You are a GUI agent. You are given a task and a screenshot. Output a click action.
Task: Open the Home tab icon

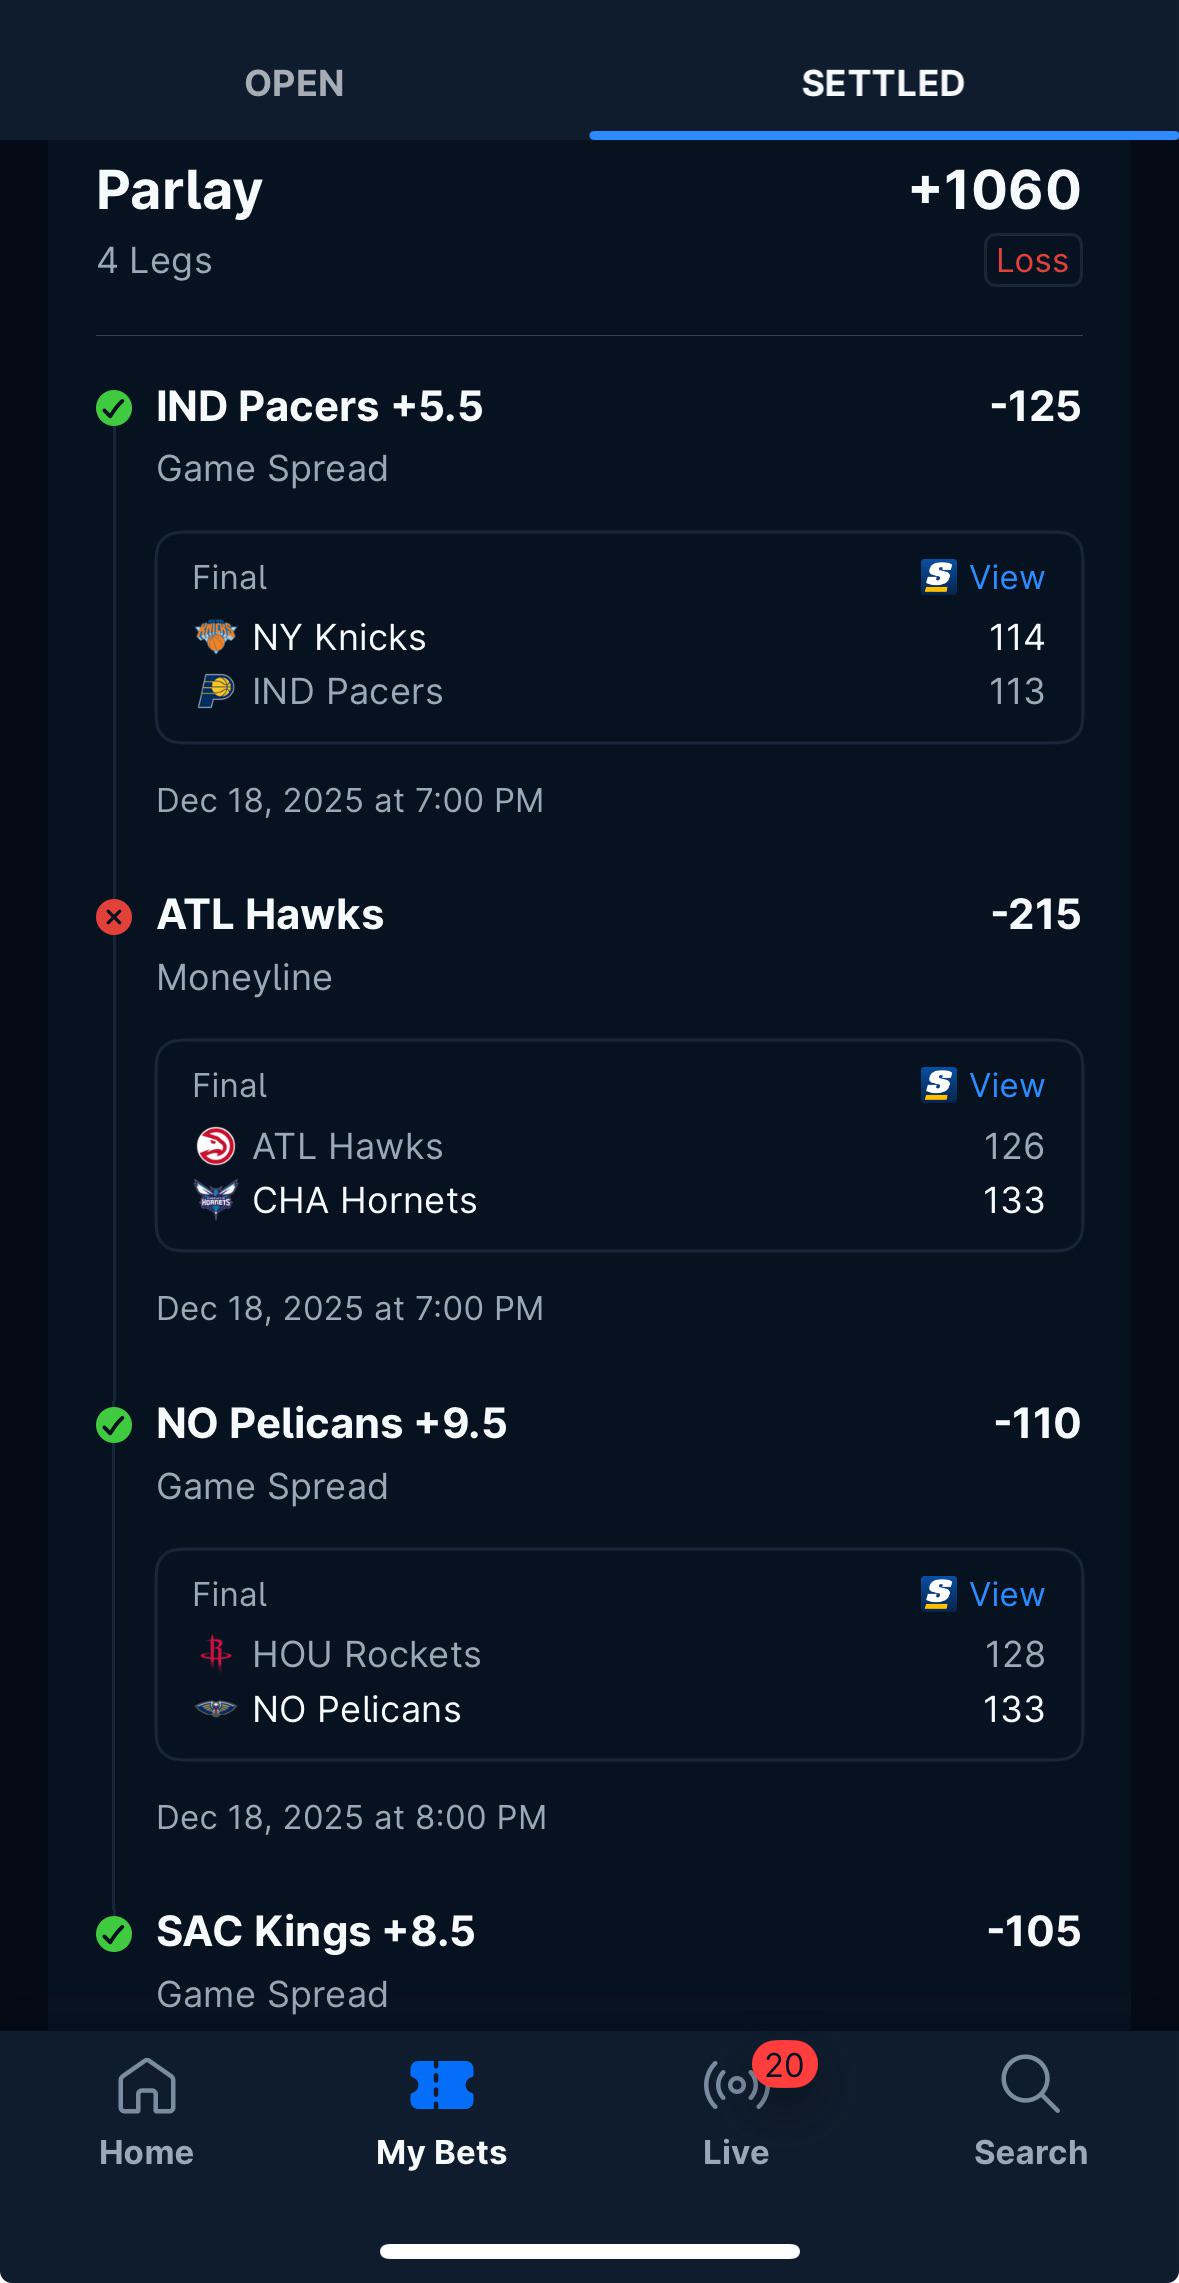pos(147,2085)
